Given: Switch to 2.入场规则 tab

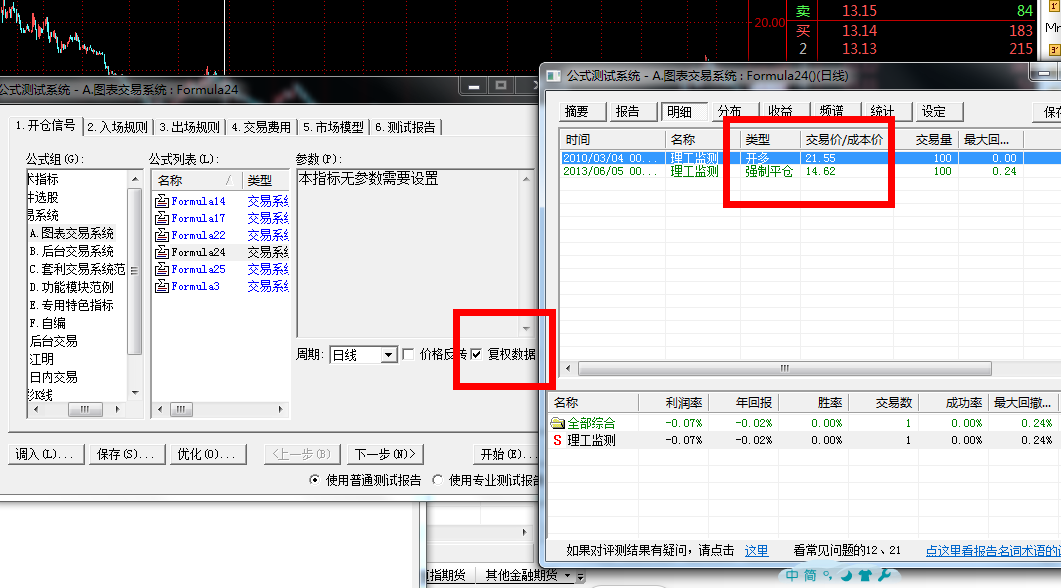Looking at the screenshot, I should coord(118,127).
